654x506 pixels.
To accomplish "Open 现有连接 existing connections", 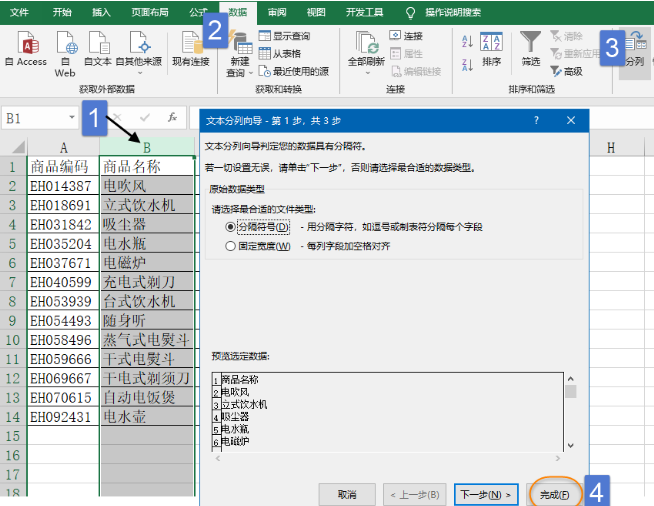I will click(191, 49).
